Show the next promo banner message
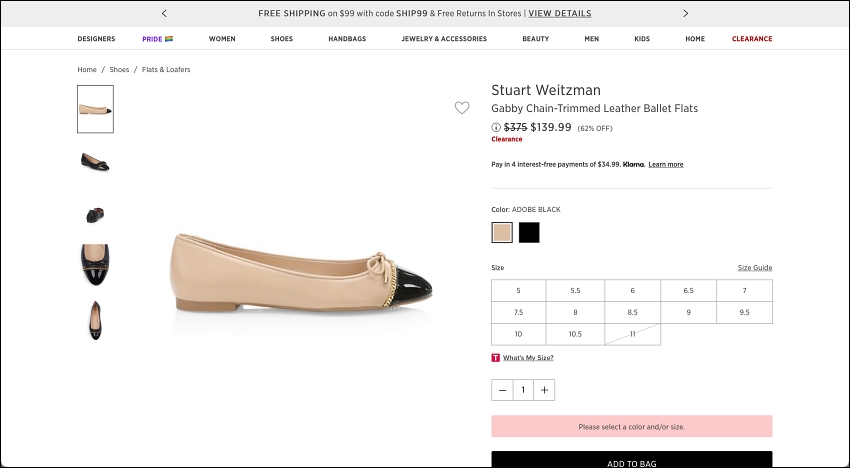 (x=686, y=14)
